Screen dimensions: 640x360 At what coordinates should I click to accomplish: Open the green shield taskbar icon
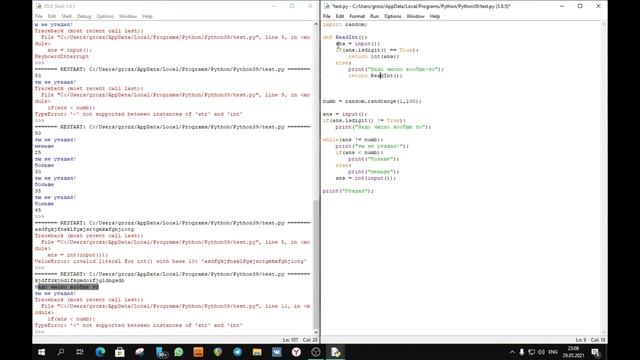point(218,352)
